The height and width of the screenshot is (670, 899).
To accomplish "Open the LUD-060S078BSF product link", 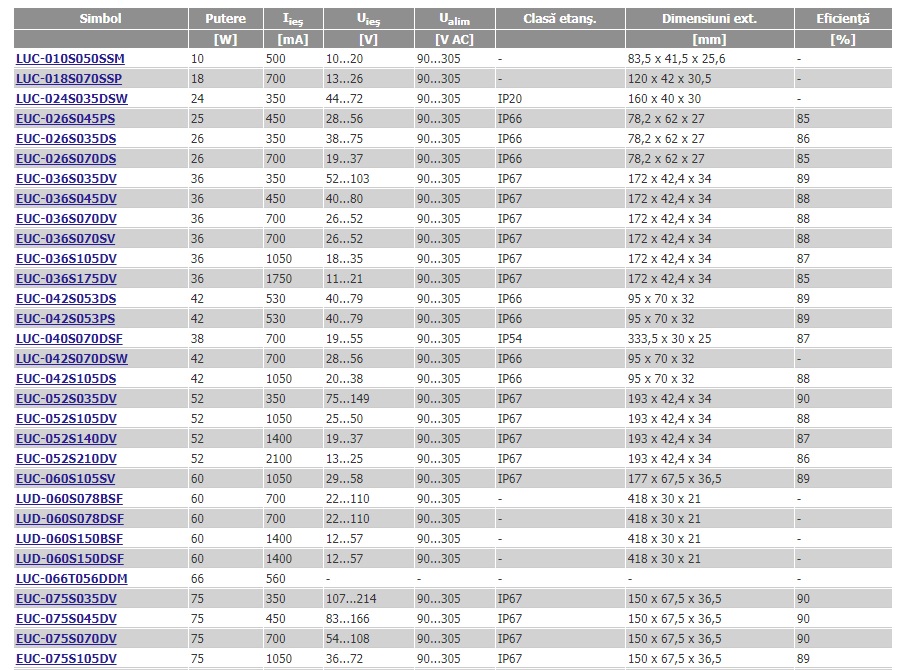I will (69, 499).
